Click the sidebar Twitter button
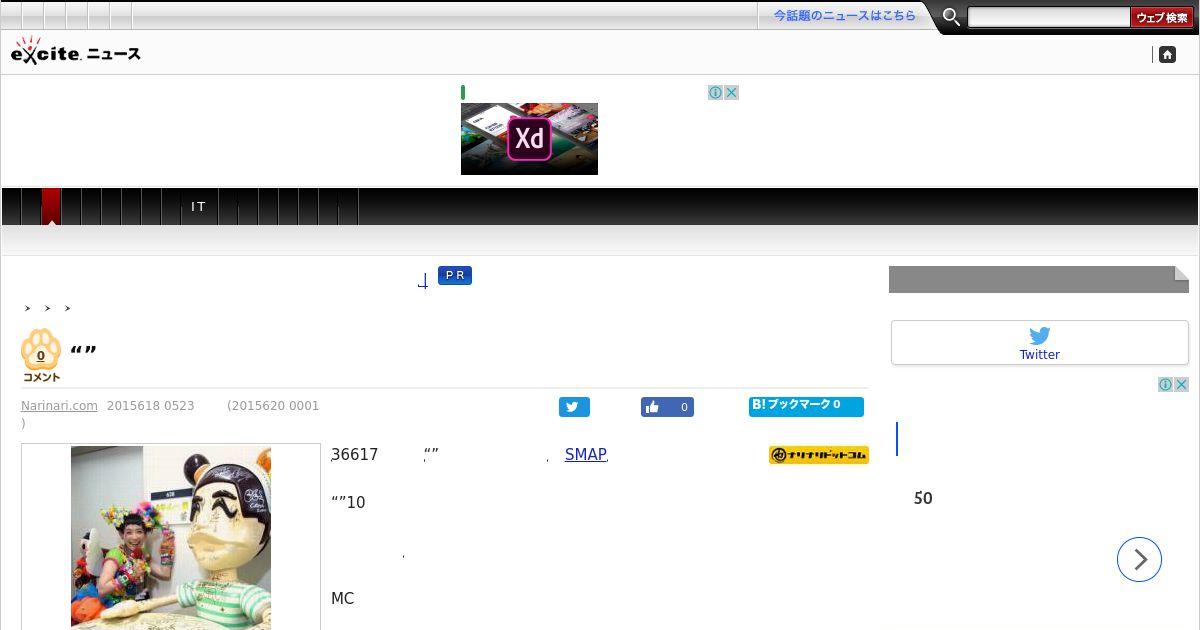Viewport: 1200px width, 630px height. pos(1040,343)
